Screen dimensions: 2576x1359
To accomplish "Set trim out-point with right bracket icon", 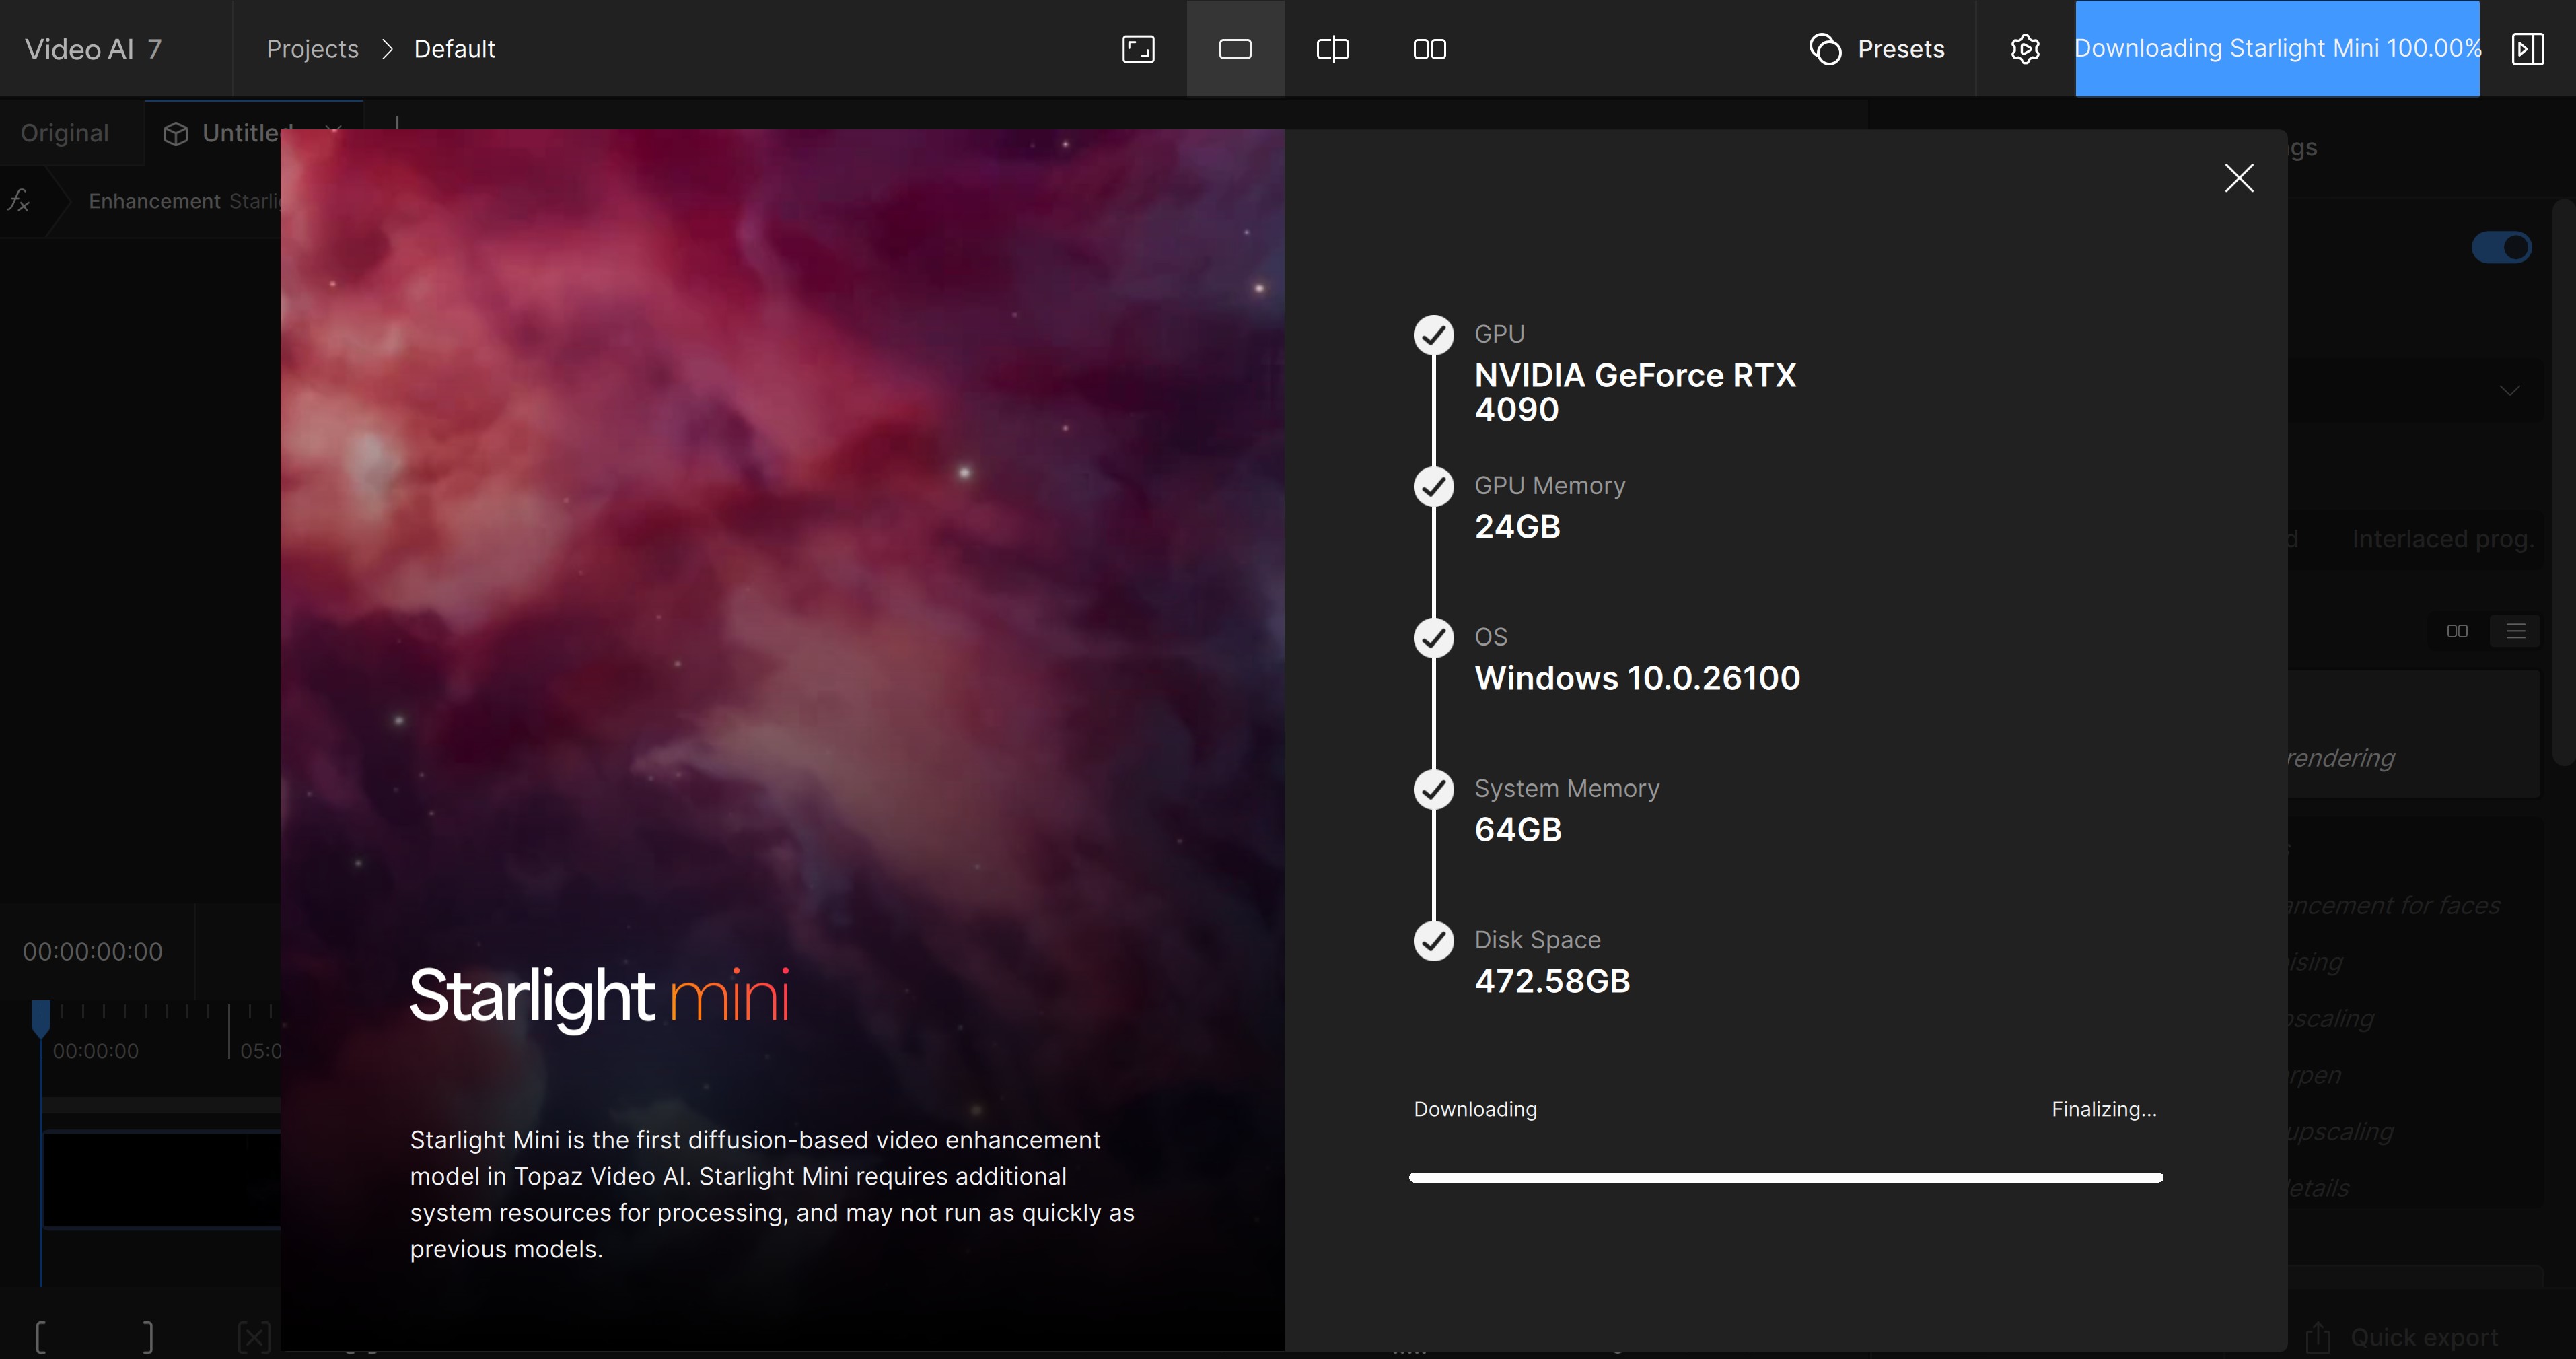I will pos(148,1336).
